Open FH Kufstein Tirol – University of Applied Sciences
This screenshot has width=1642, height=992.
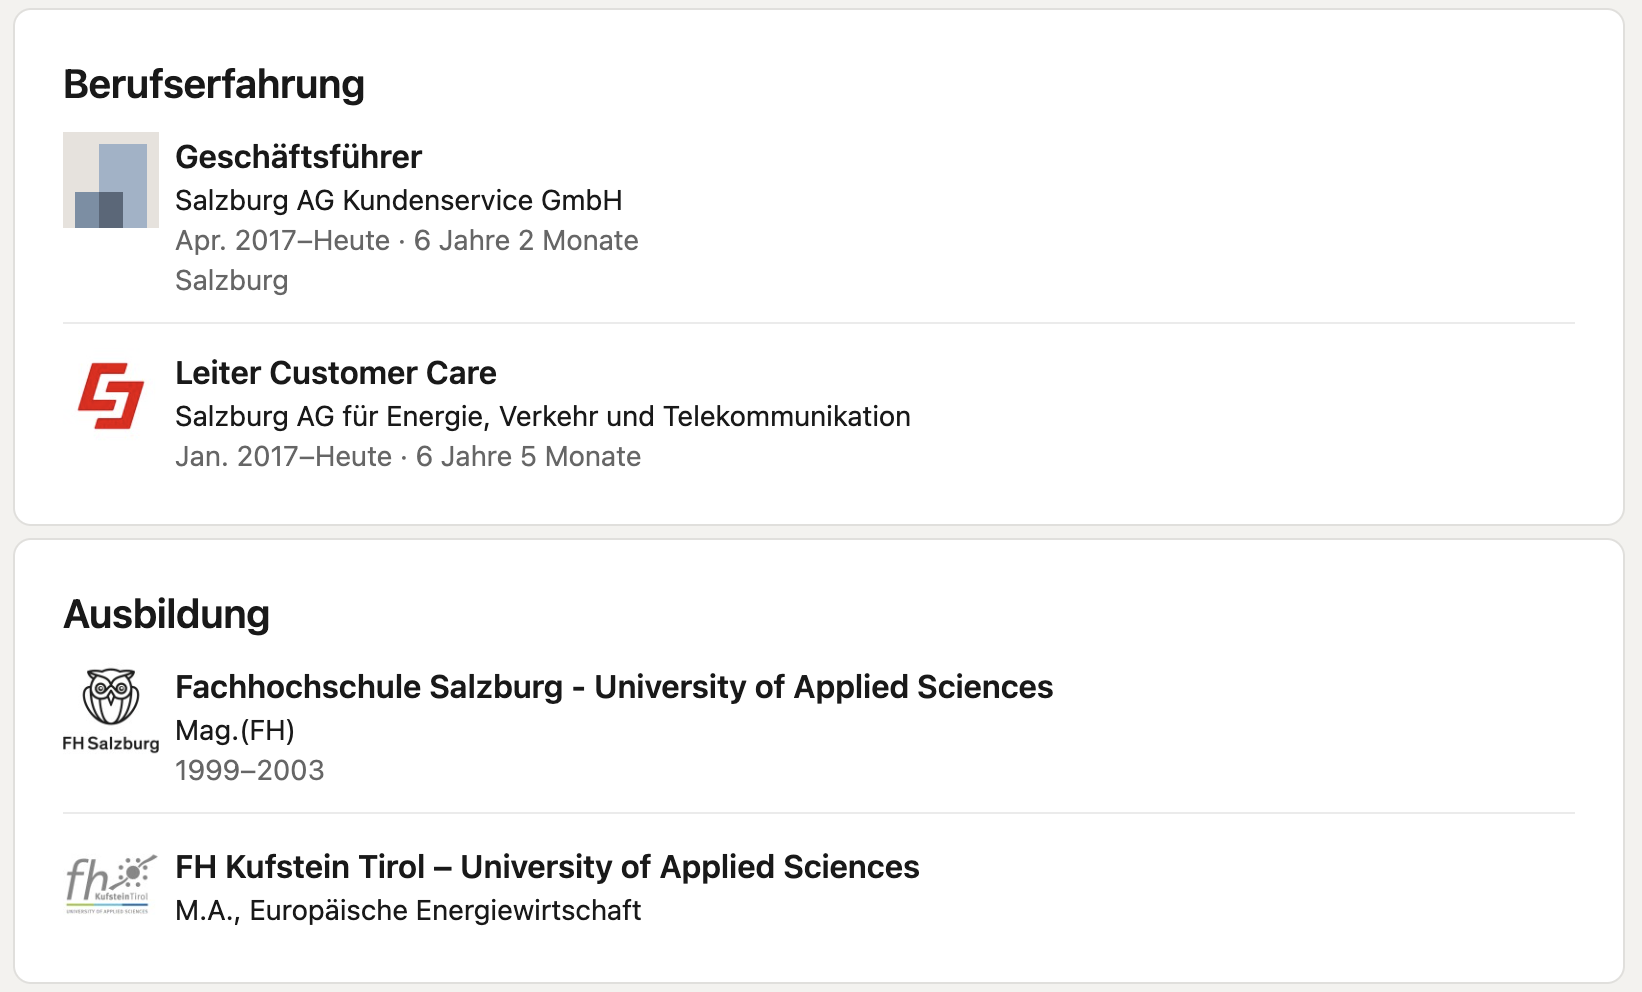click(x=547, y=867)
